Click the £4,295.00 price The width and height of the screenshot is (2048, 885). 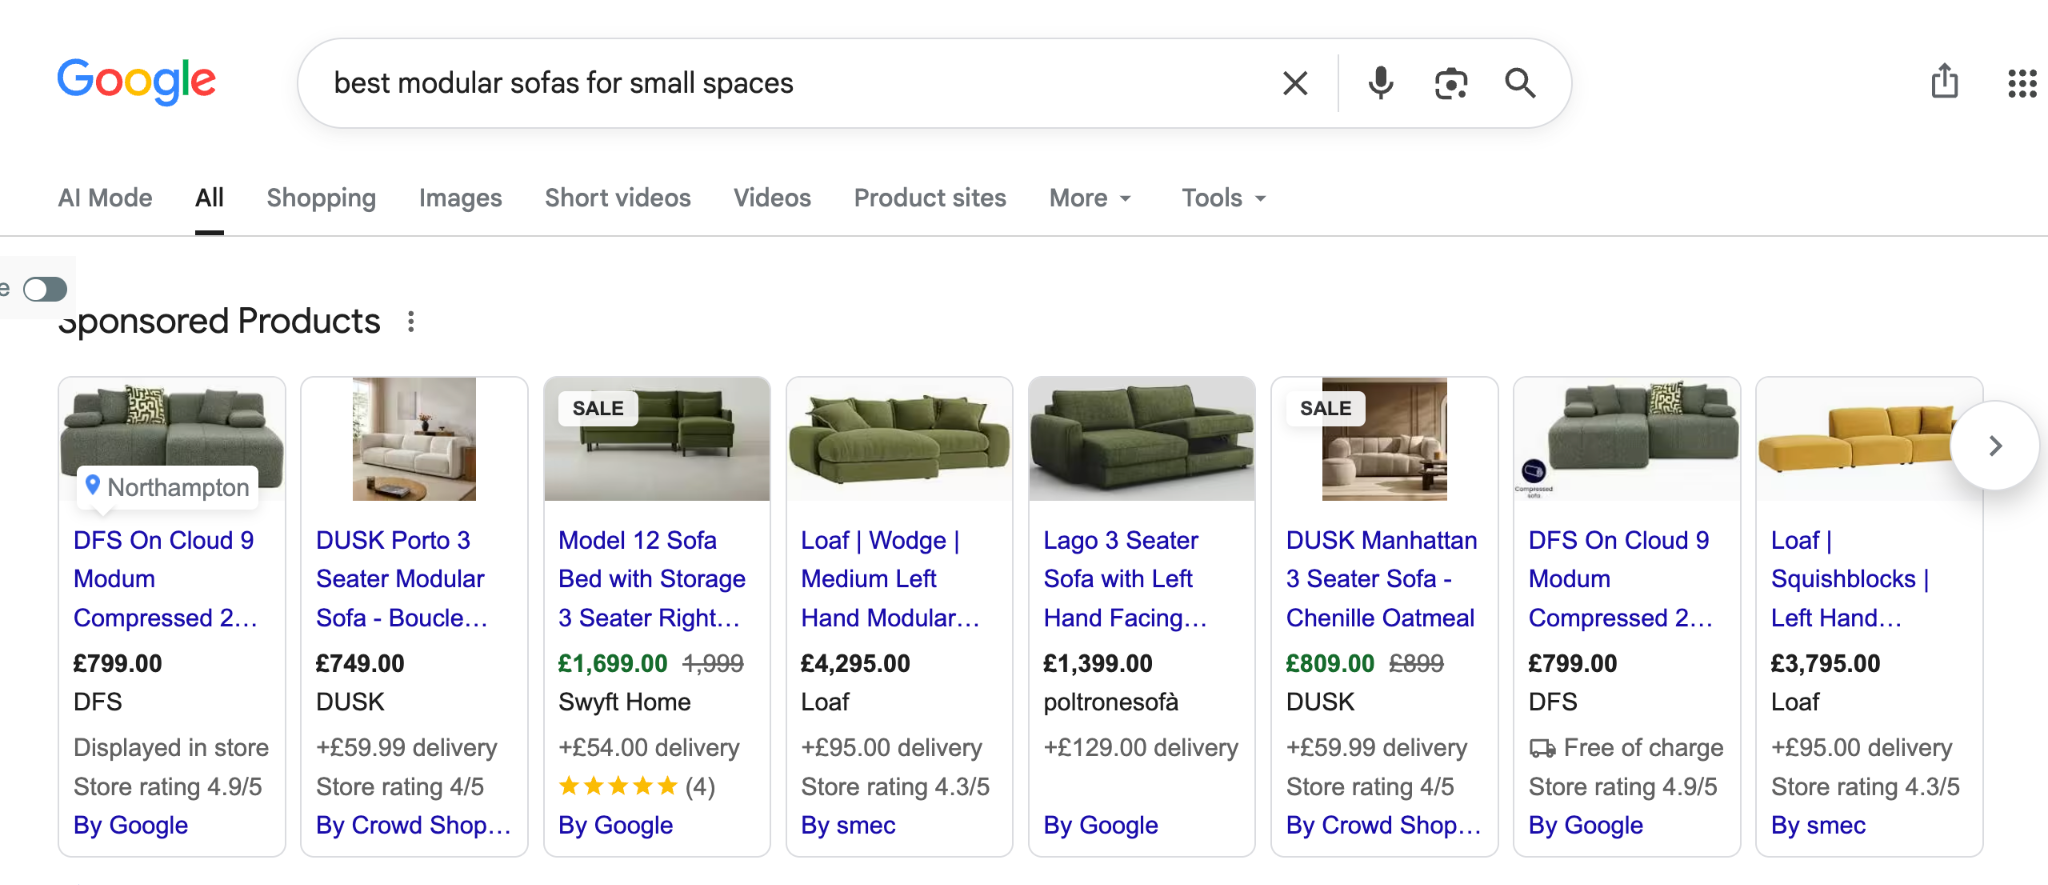856,663
